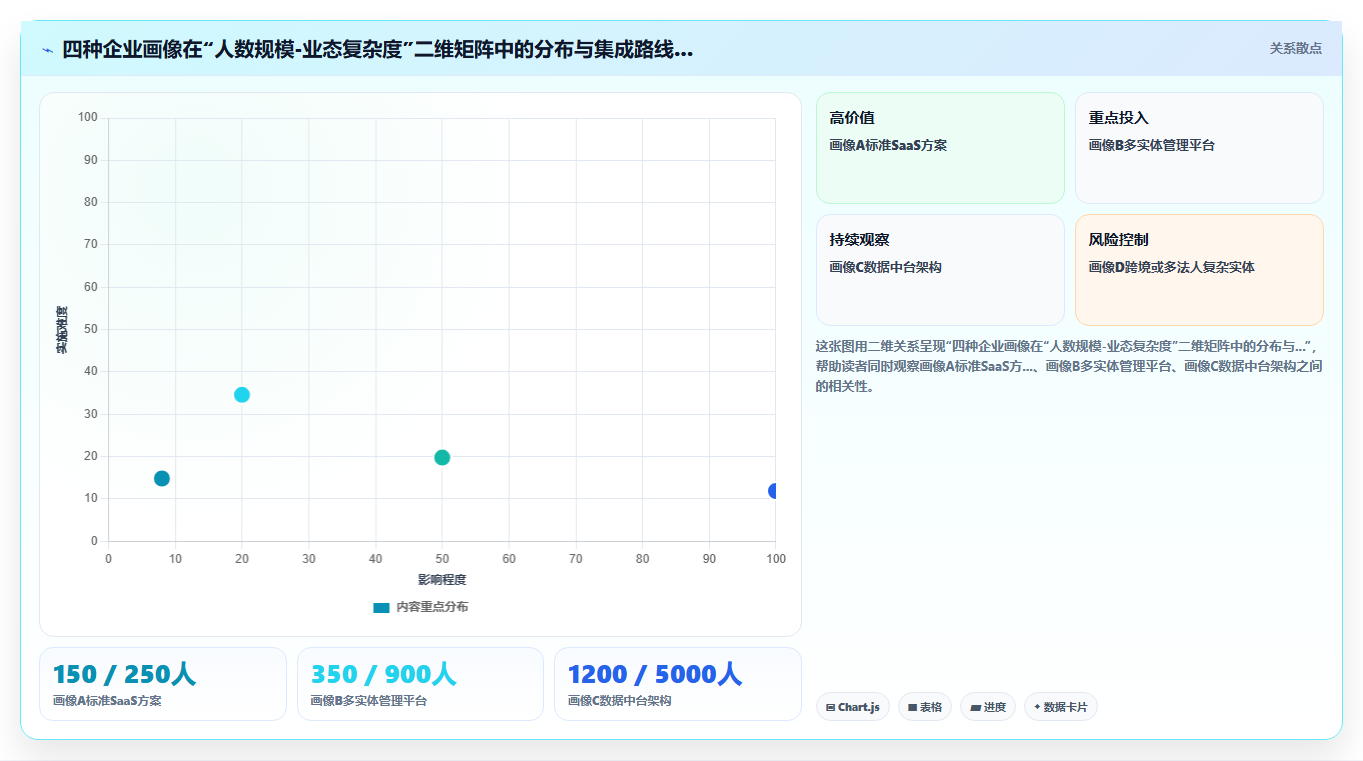Click the lightning icon beside the title
Image resolution: width=1363 pixels, height=761 pixels.
(x=47, y=50)
